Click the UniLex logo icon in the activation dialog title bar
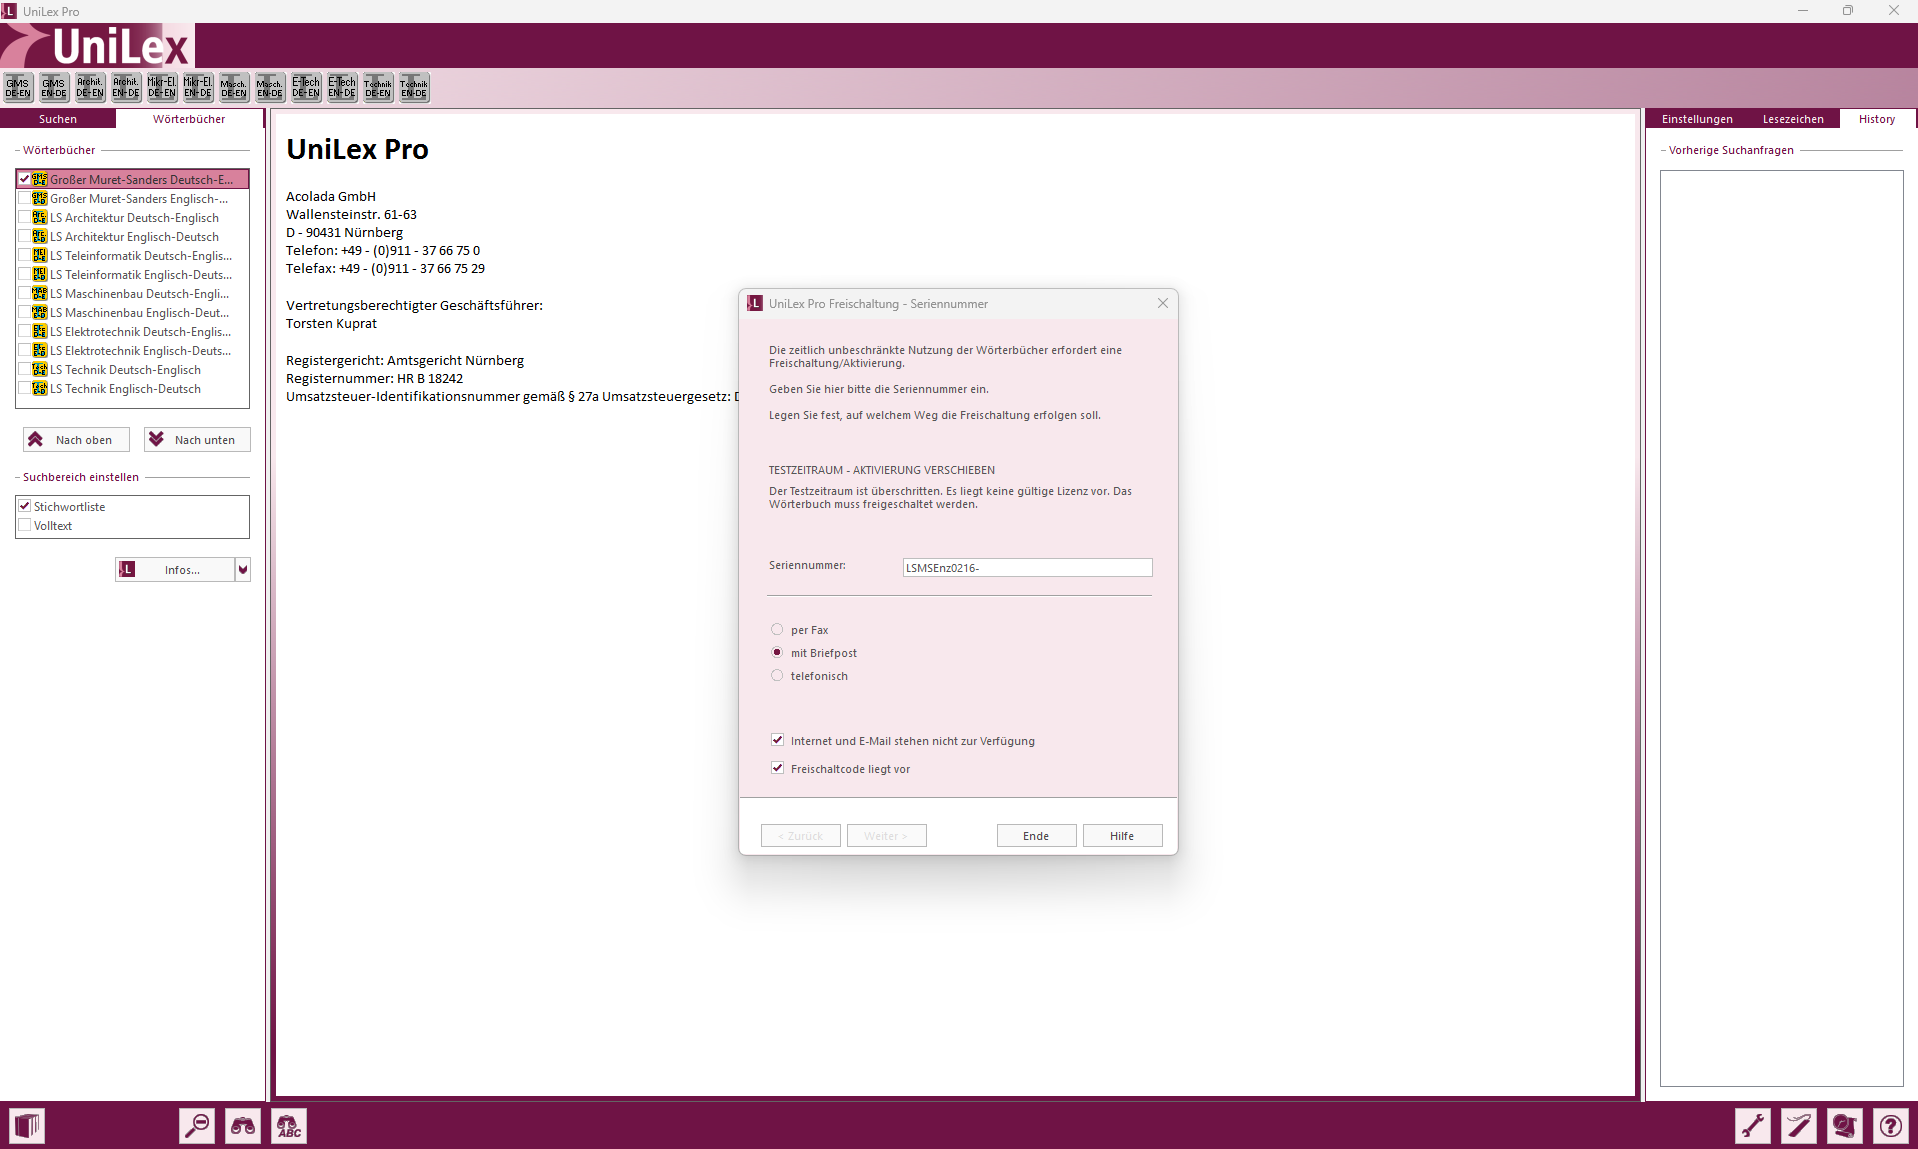Viewport: 1918px width, 1149px height. pyautogui.click(x=755, y=304)
